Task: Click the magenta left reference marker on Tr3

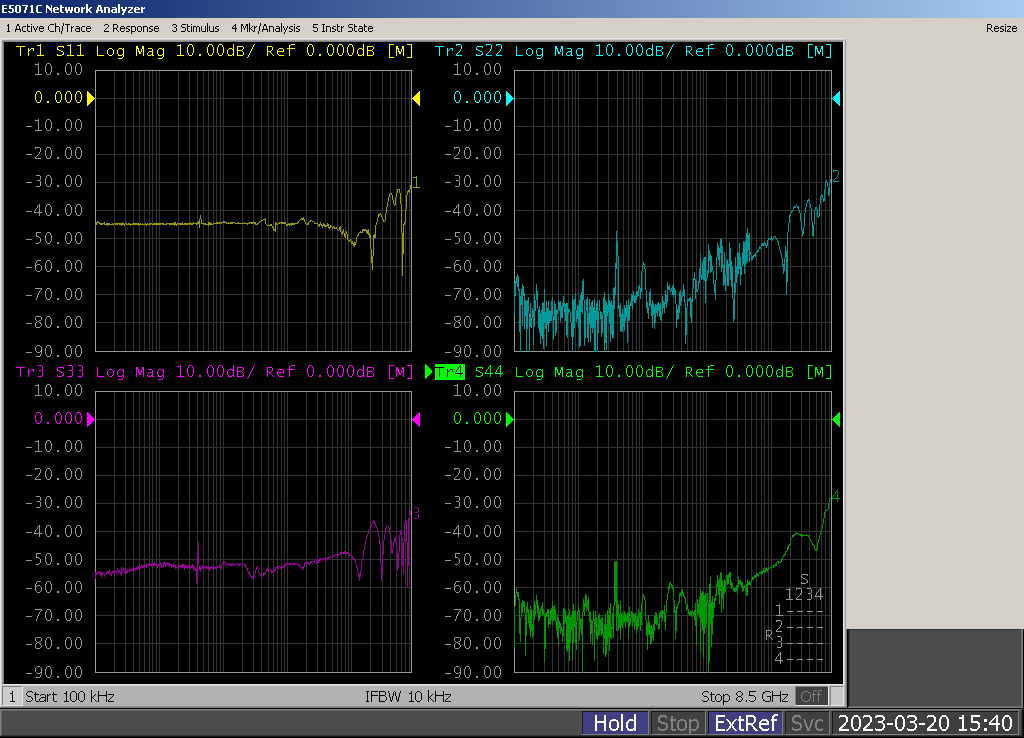Action: pos(91,420)
